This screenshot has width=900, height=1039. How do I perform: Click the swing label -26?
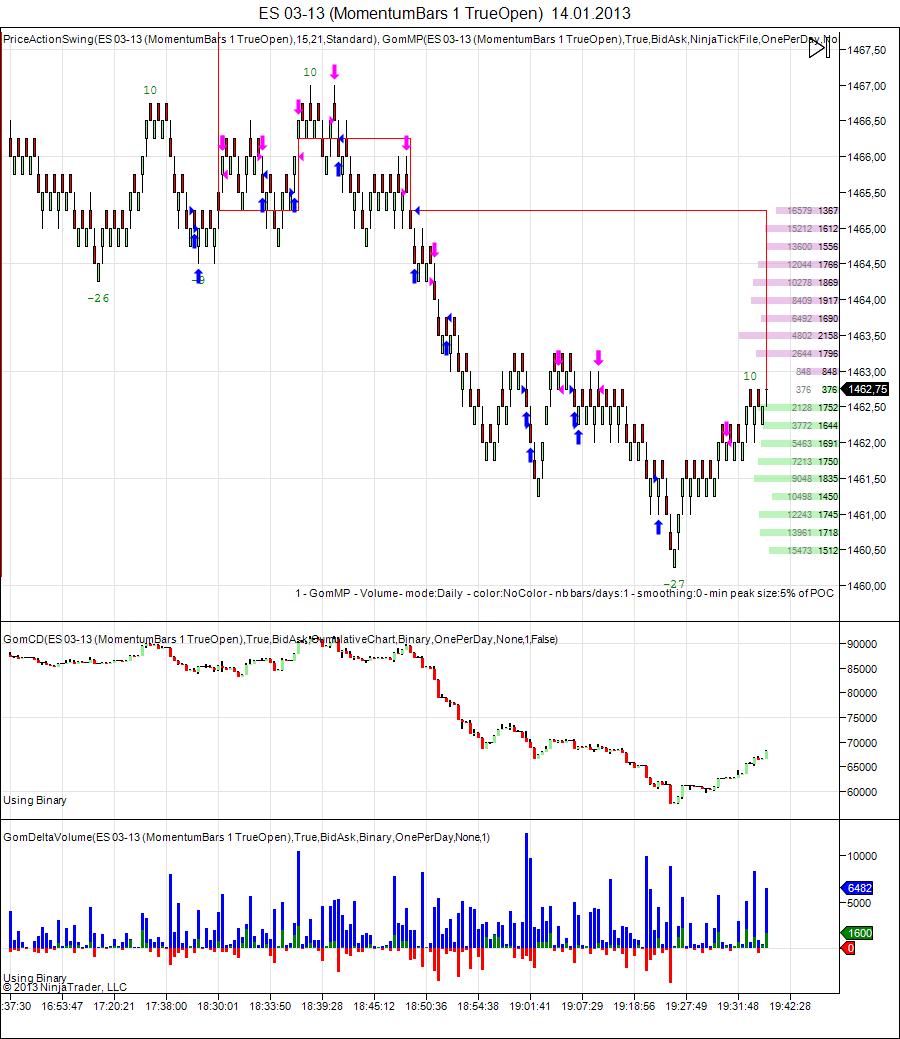pos(98,298)
